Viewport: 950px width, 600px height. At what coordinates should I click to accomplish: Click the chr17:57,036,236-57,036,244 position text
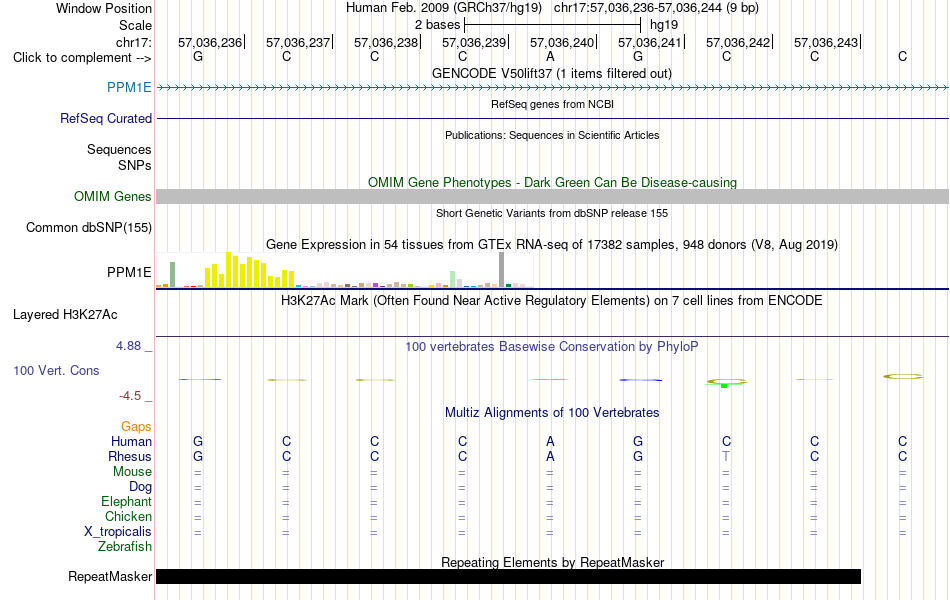pyautogui.click(x=656, y=8)
